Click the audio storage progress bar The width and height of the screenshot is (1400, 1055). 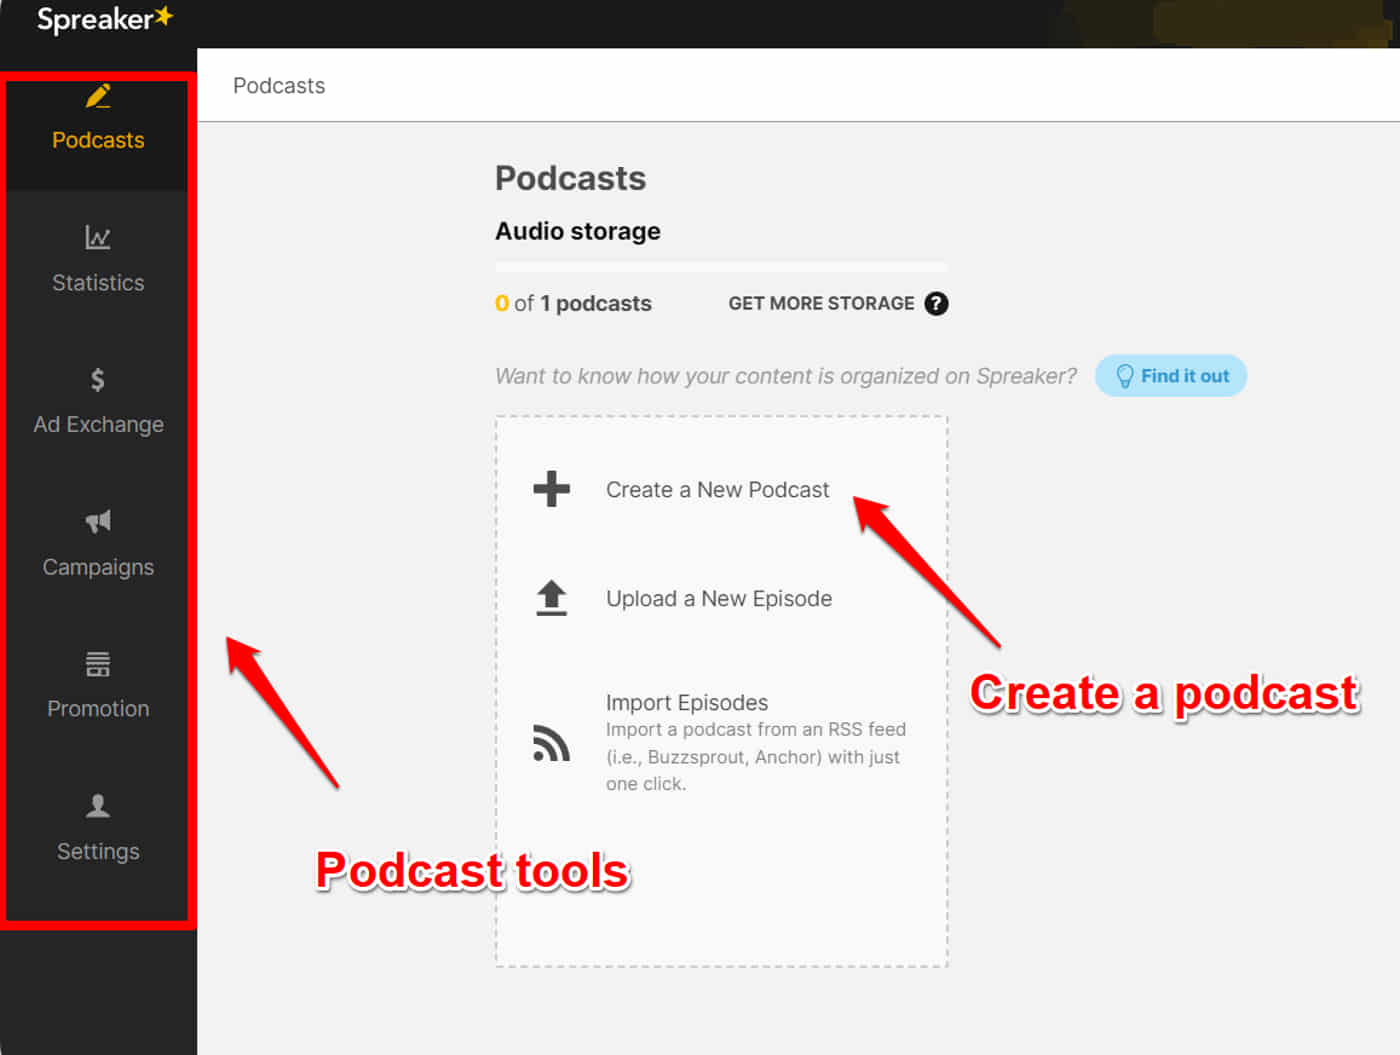720,265
